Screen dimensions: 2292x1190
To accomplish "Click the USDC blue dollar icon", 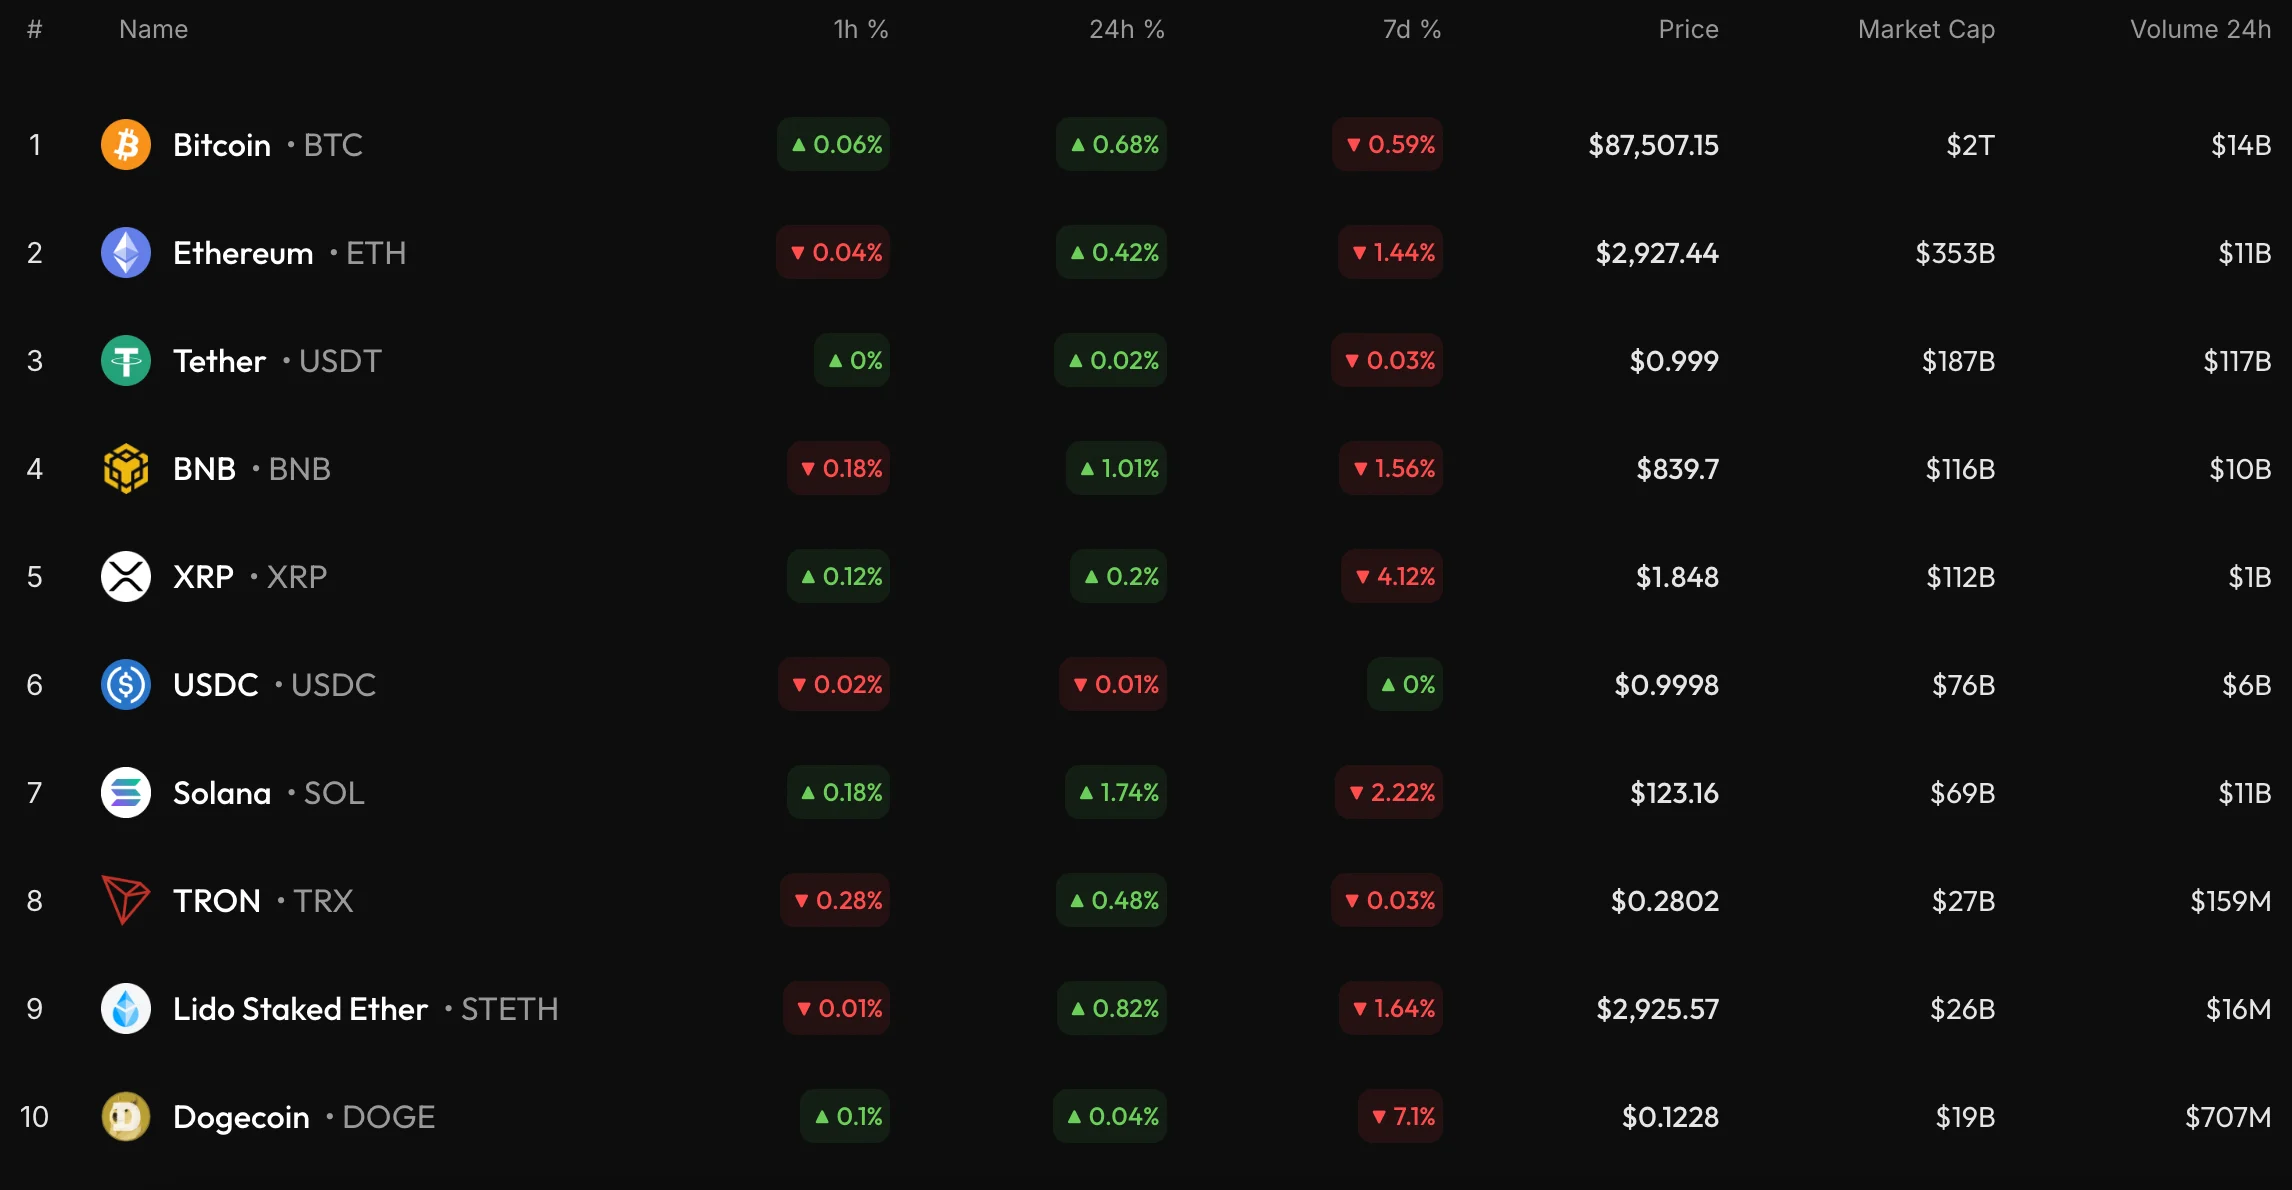I will [x=126, y=685].
